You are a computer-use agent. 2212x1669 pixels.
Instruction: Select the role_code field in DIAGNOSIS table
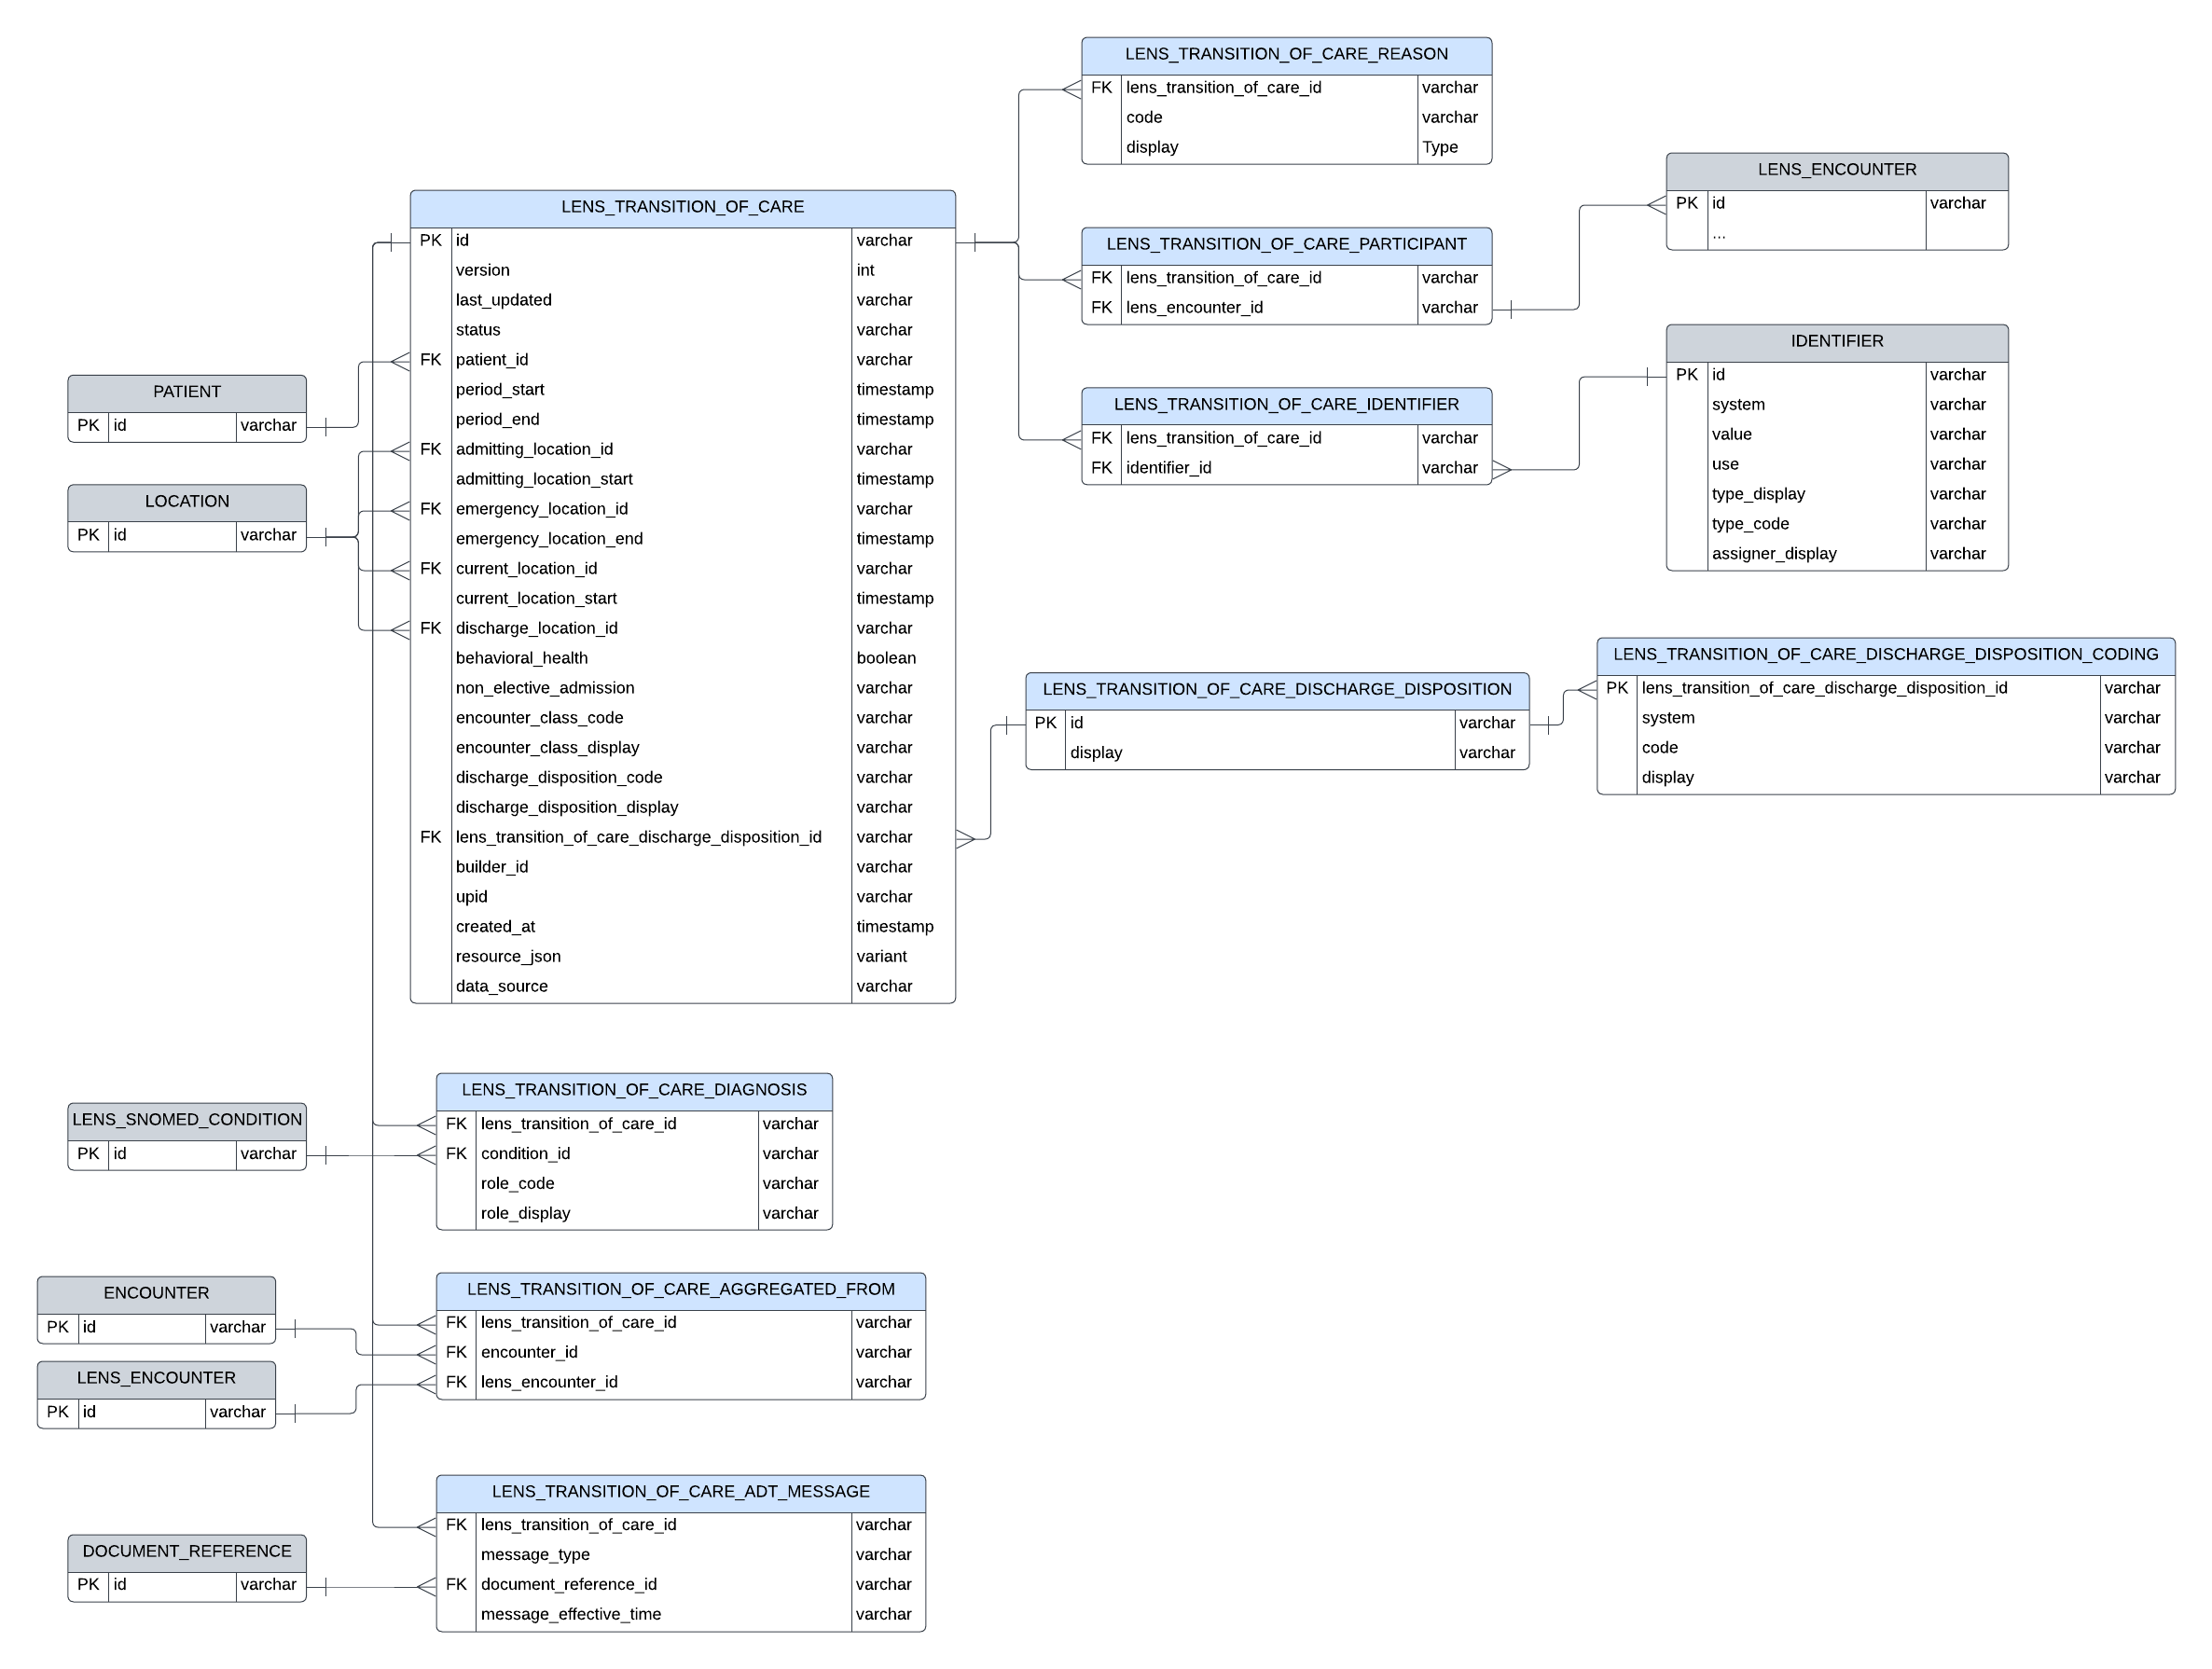(x=517, y=1184)
